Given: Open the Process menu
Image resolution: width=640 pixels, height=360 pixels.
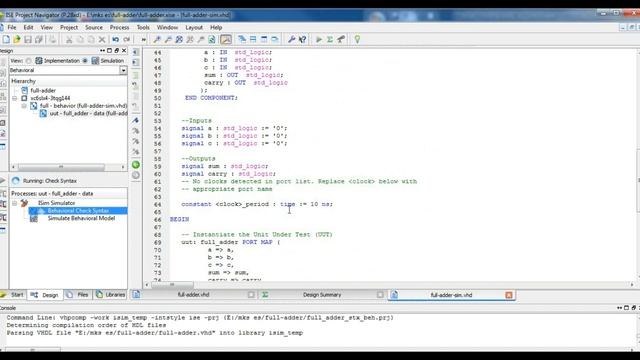Looking at the screenshot, I should coord(120,27).
